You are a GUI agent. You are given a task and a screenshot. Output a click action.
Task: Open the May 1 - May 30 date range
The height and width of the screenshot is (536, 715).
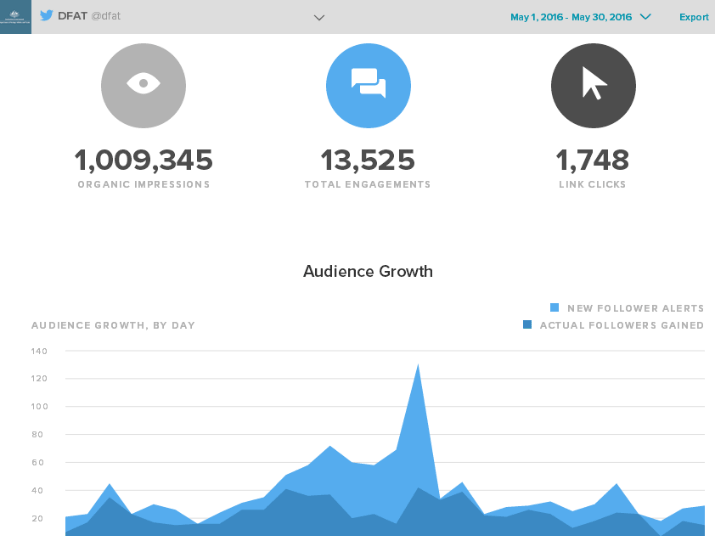[x=571, y=17]
